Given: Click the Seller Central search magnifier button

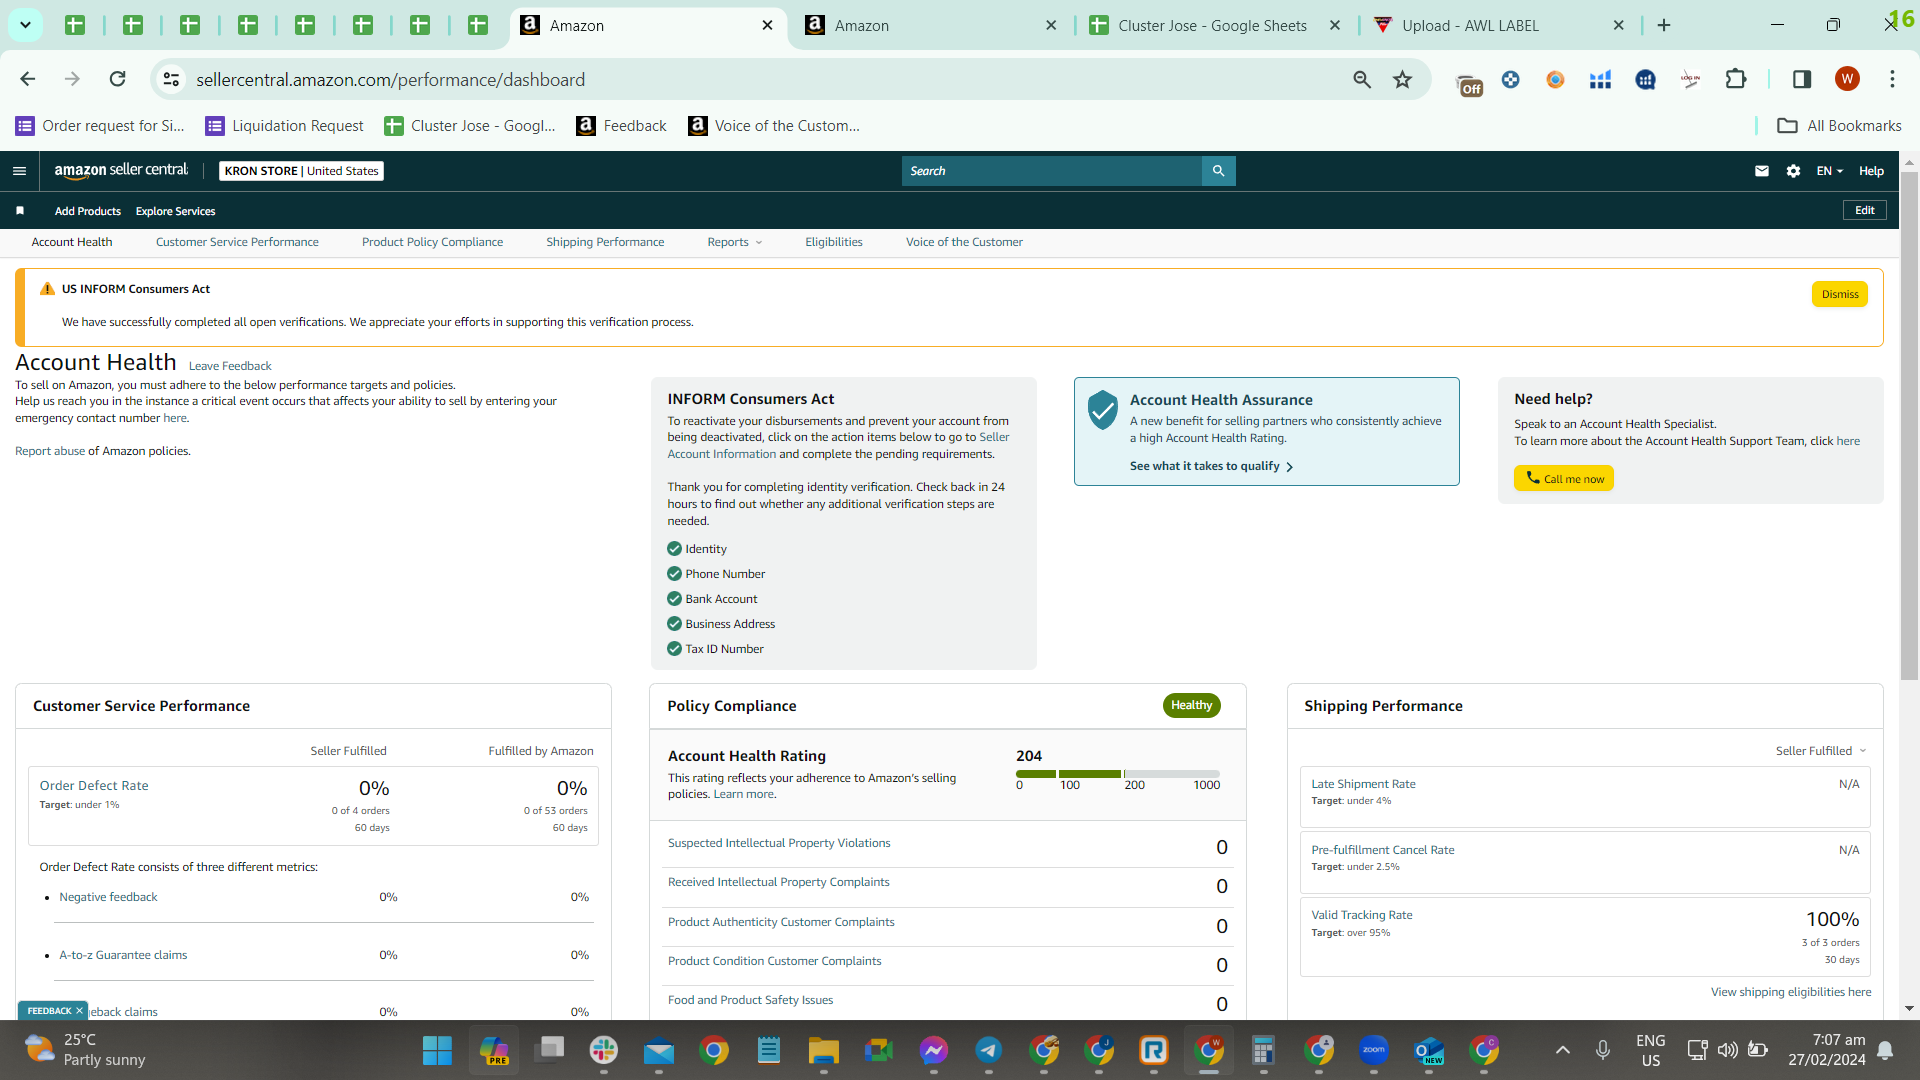Looking at the screenshot, I should coord(1218,171).
